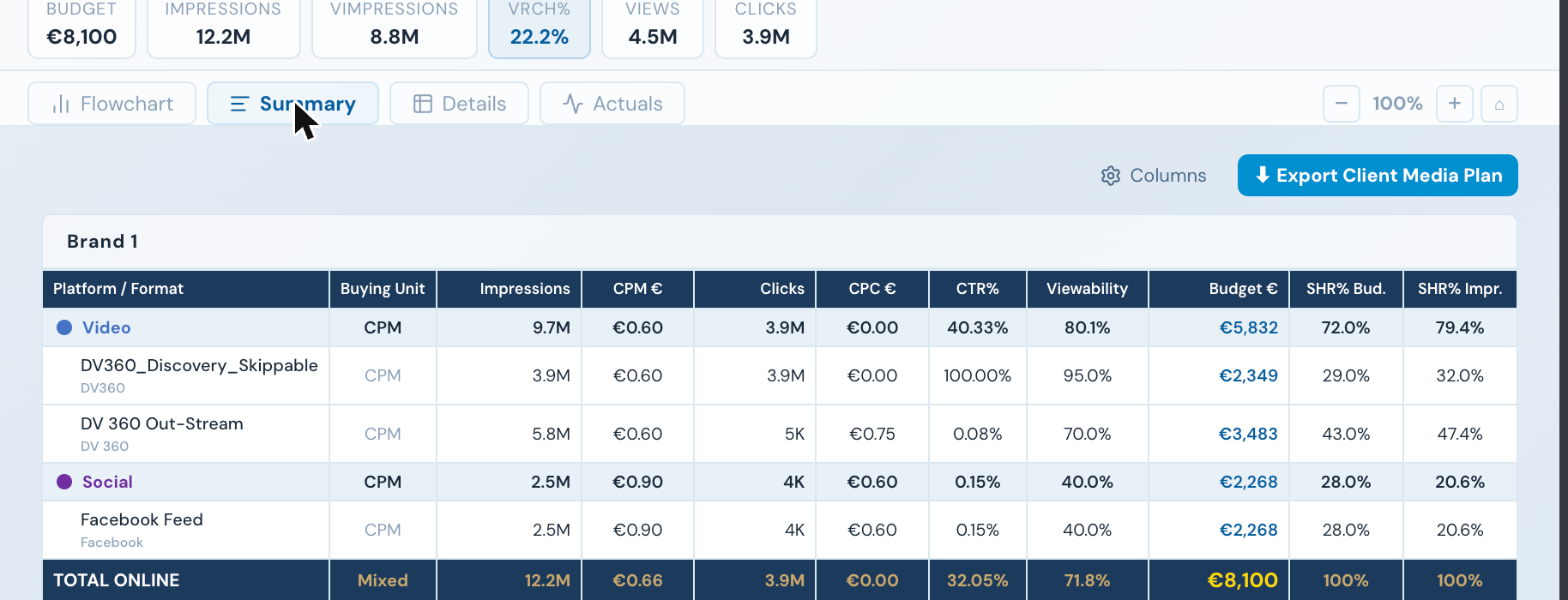1568x600 pixels.
Task: Select the Video group row label
Action: coord(106,328)
